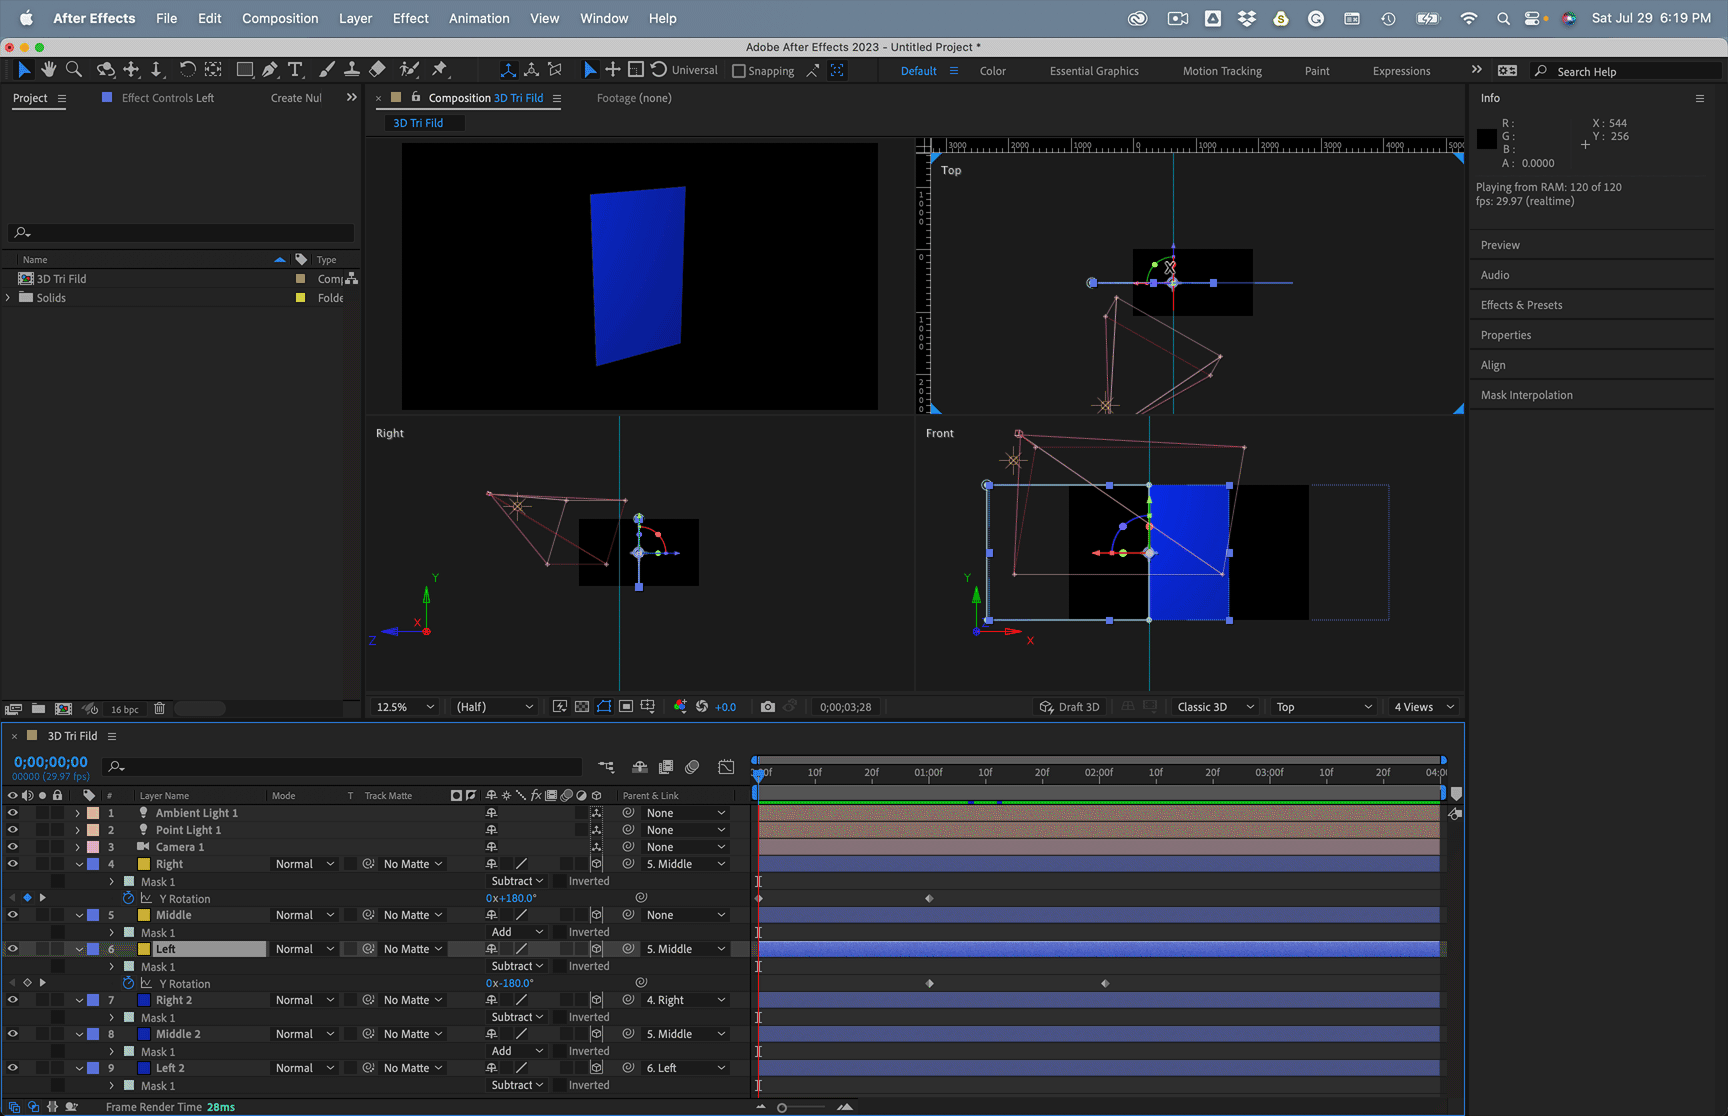This screenshot has height=1116, width=1728.
Task: Select the first Y Rotation keyframe on Left
Action: [930, 984]
